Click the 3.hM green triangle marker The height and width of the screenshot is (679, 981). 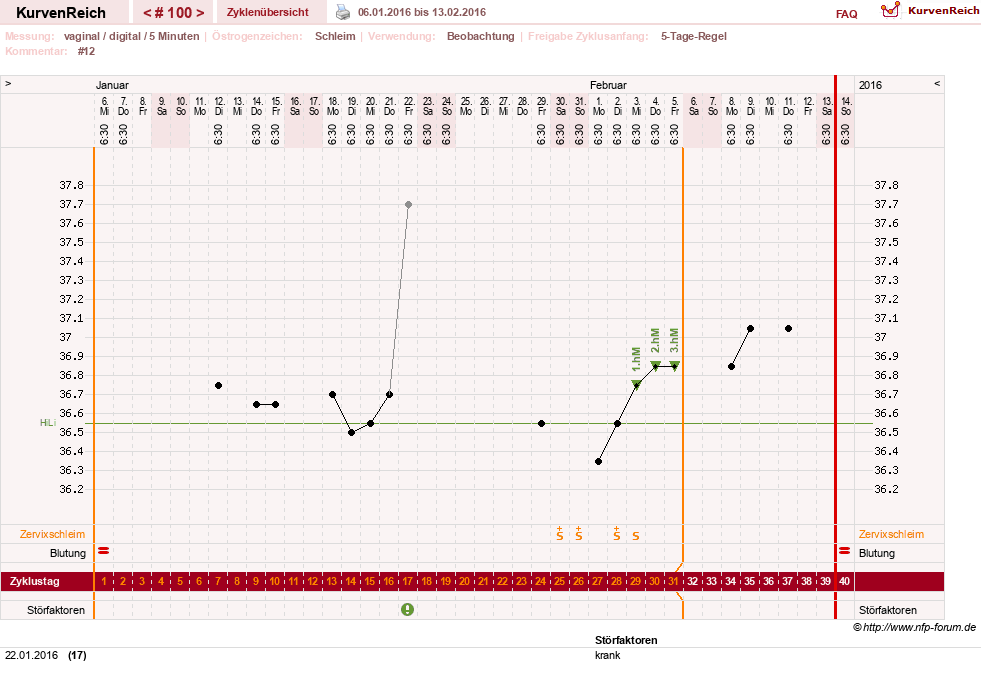pyautogui.click(x=674, y=365)
